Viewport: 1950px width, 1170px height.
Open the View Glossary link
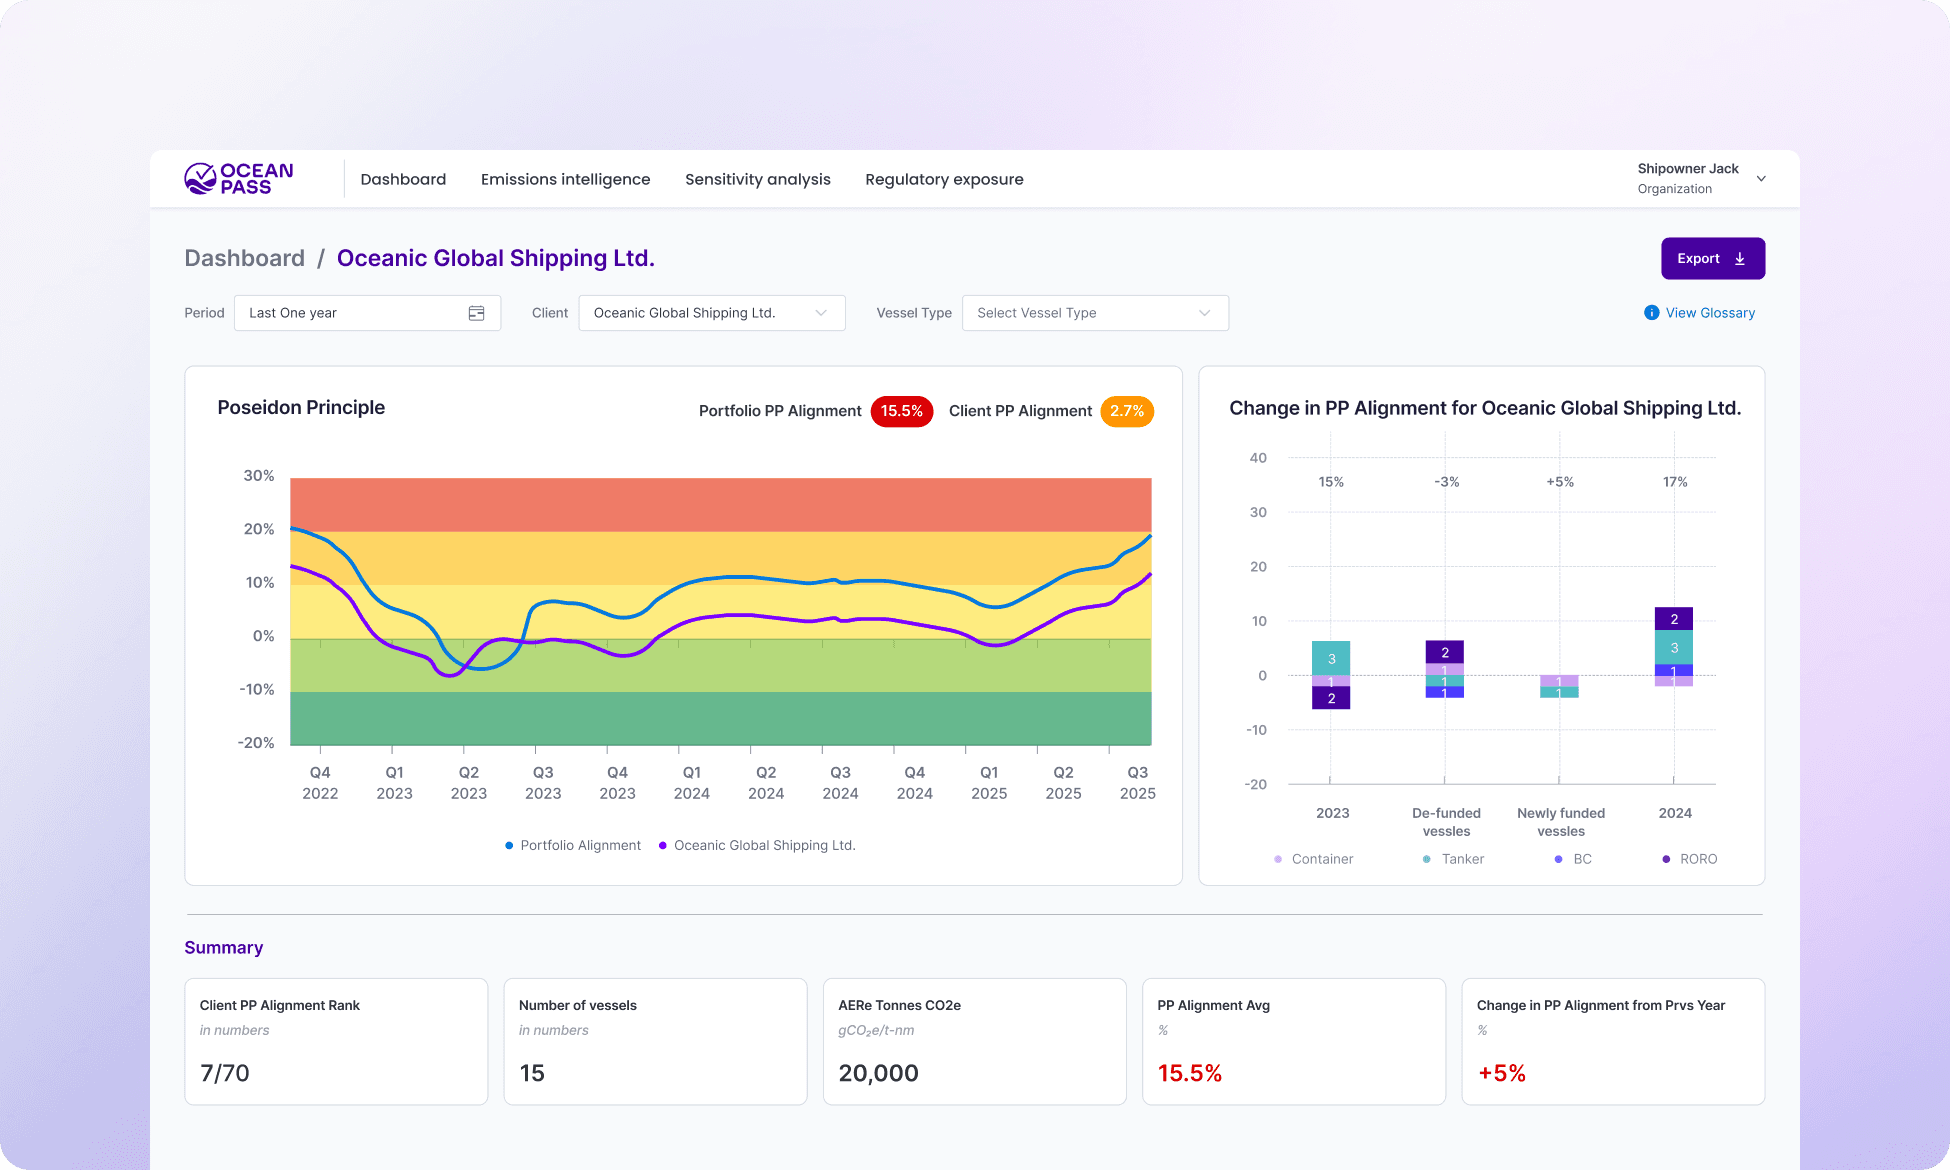pyautogui.click(x=1710, y=313)
